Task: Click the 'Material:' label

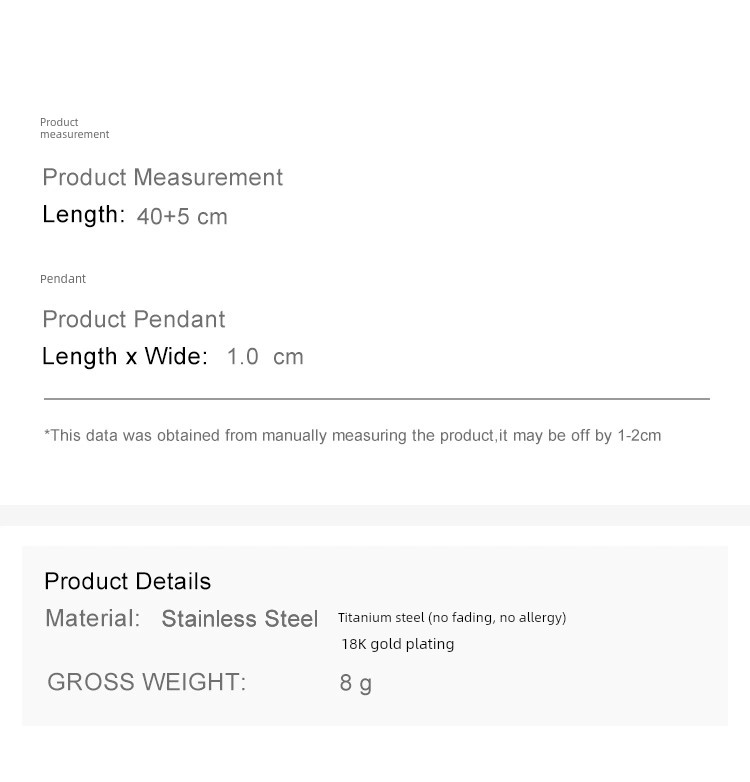Action: point(93,618)
